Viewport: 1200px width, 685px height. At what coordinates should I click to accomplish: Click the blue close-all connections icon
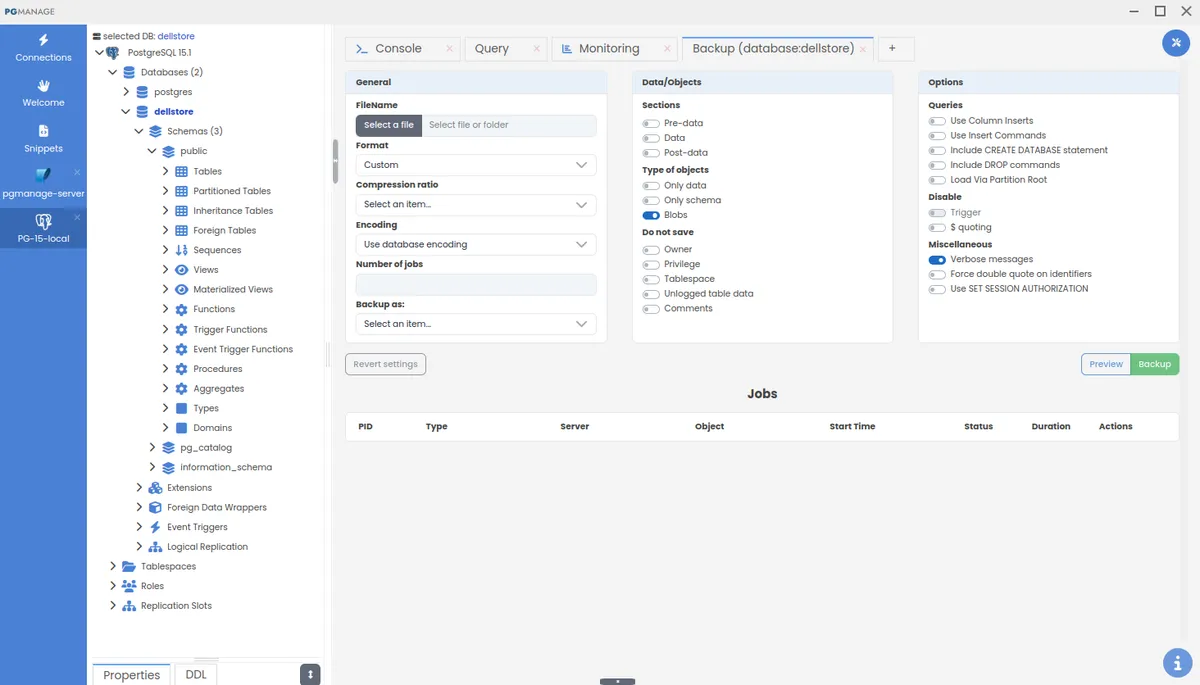[x=1174, y=43]
